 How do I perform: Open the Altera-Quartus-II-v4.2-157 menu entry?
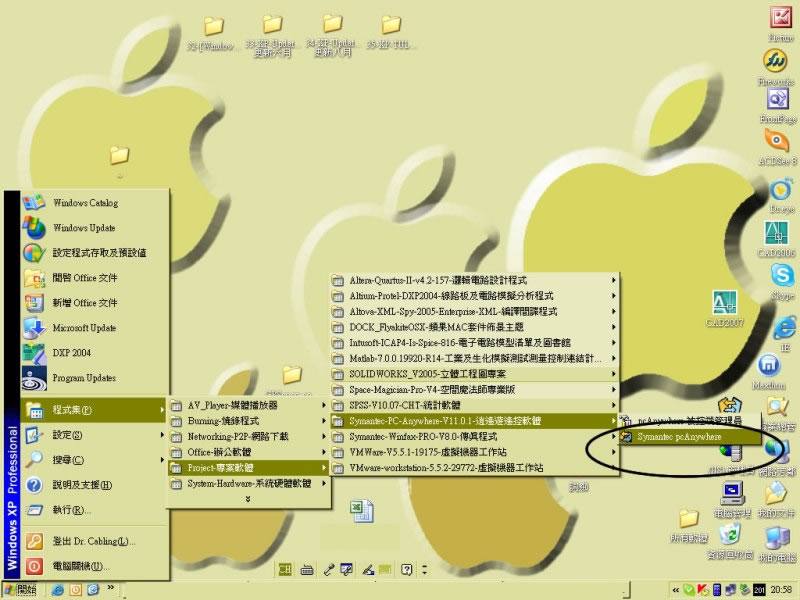point(474,280)
